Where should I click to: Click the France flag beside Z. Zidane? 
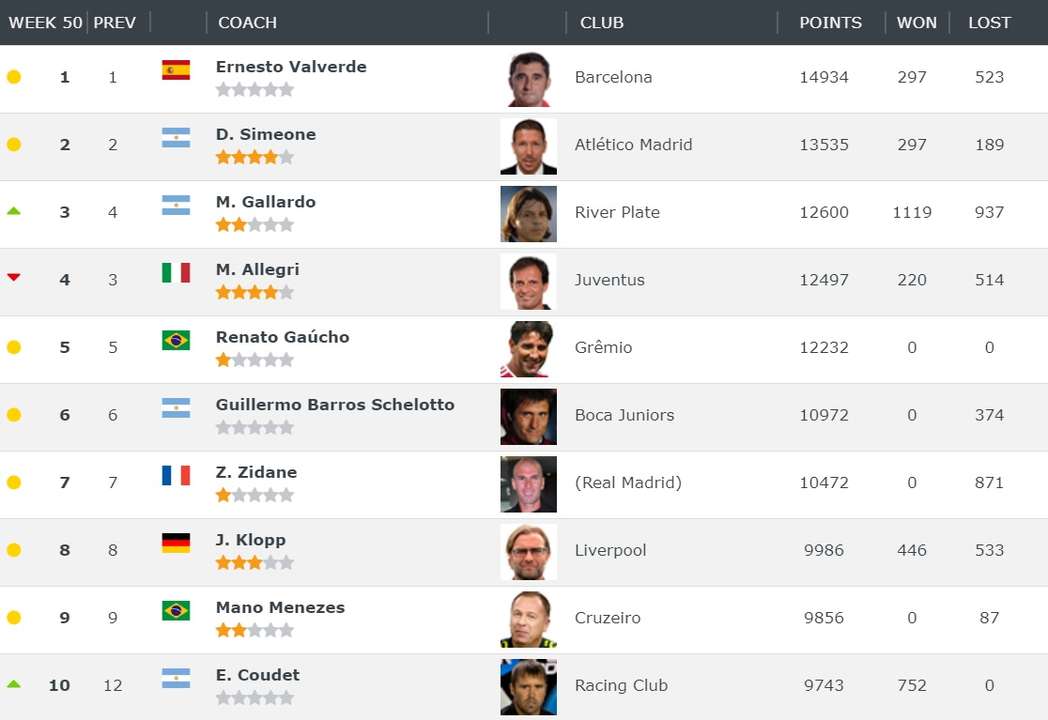click(x=176, y=475)
